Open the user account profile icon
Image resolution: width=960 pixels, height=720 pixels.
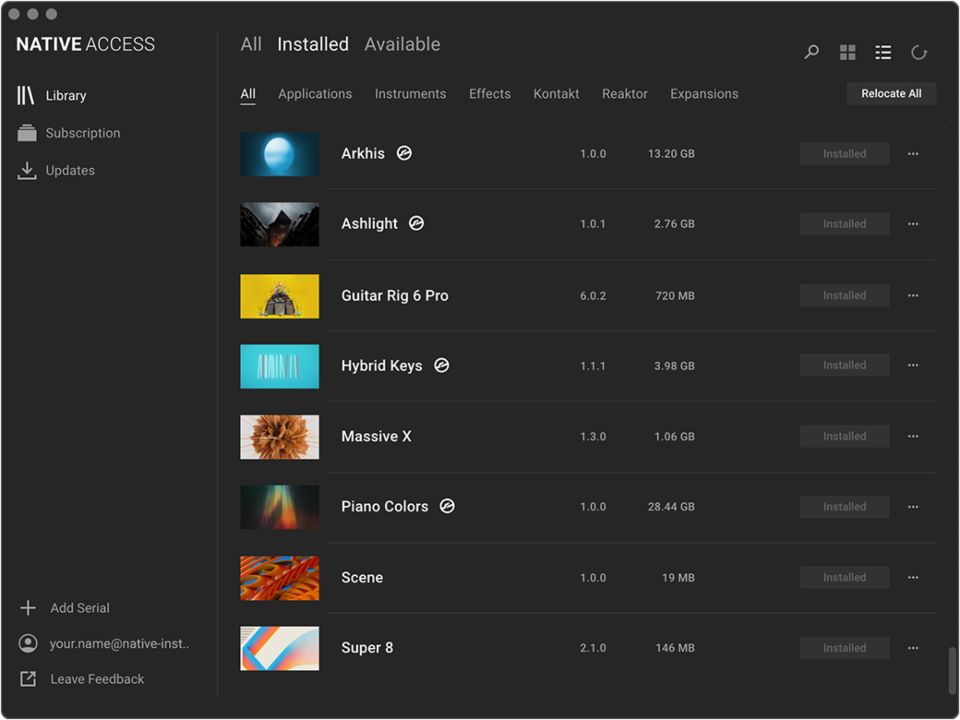[x=28, y=644]
